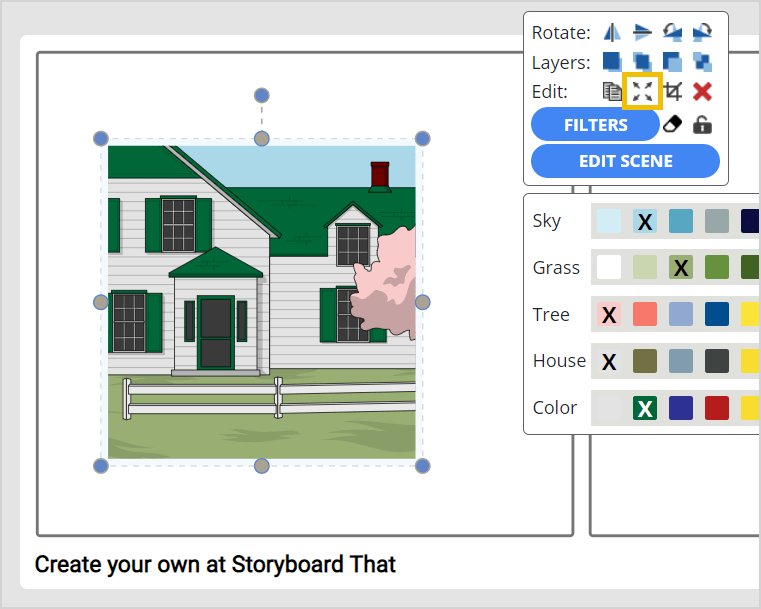The image size is (761, 609).
Task: Pick the slate blue House swatch
Action: (681, 361)
